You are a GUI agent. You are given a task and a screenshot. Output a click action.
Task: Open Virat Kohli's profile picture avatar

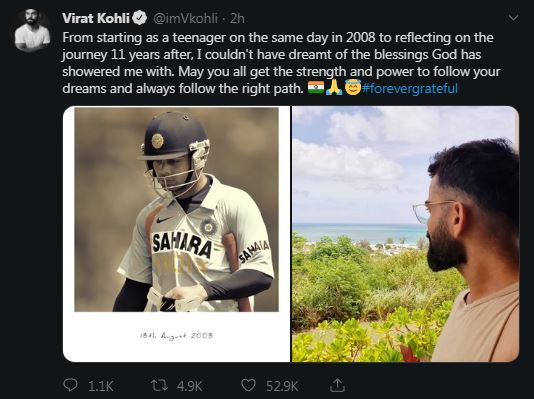tap(32, 30)
